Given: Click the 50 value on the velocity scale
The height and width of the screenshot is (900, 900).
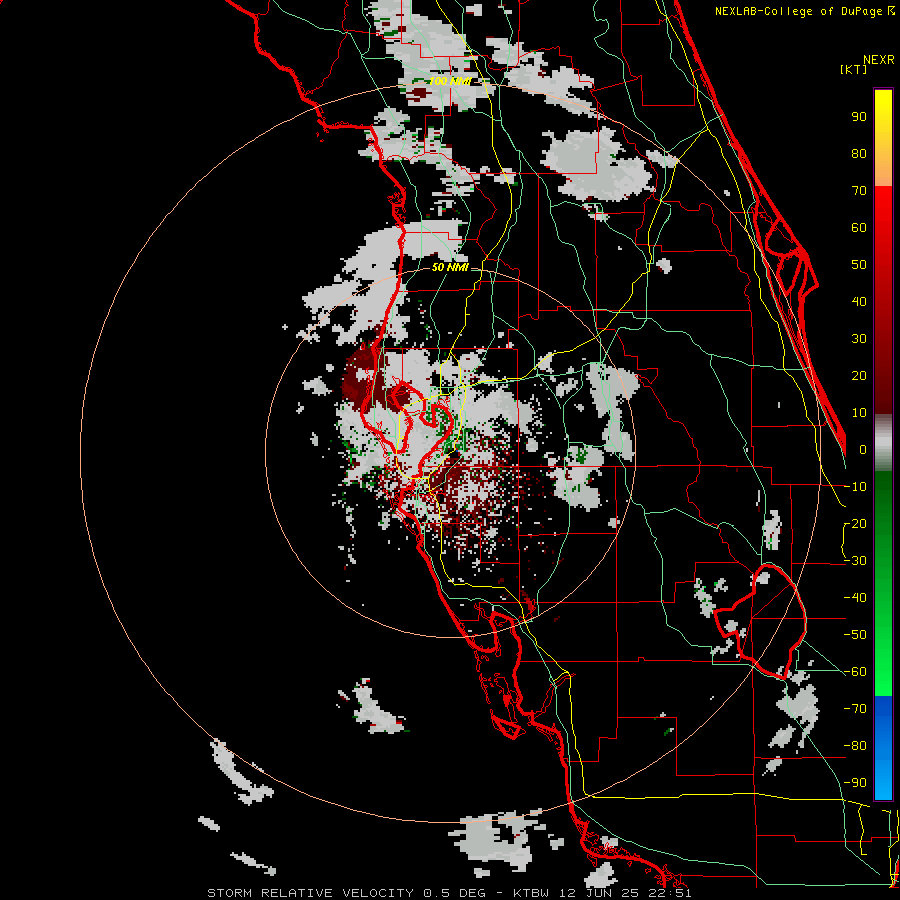Looking at the screenshot, I should tap(859, 265).
